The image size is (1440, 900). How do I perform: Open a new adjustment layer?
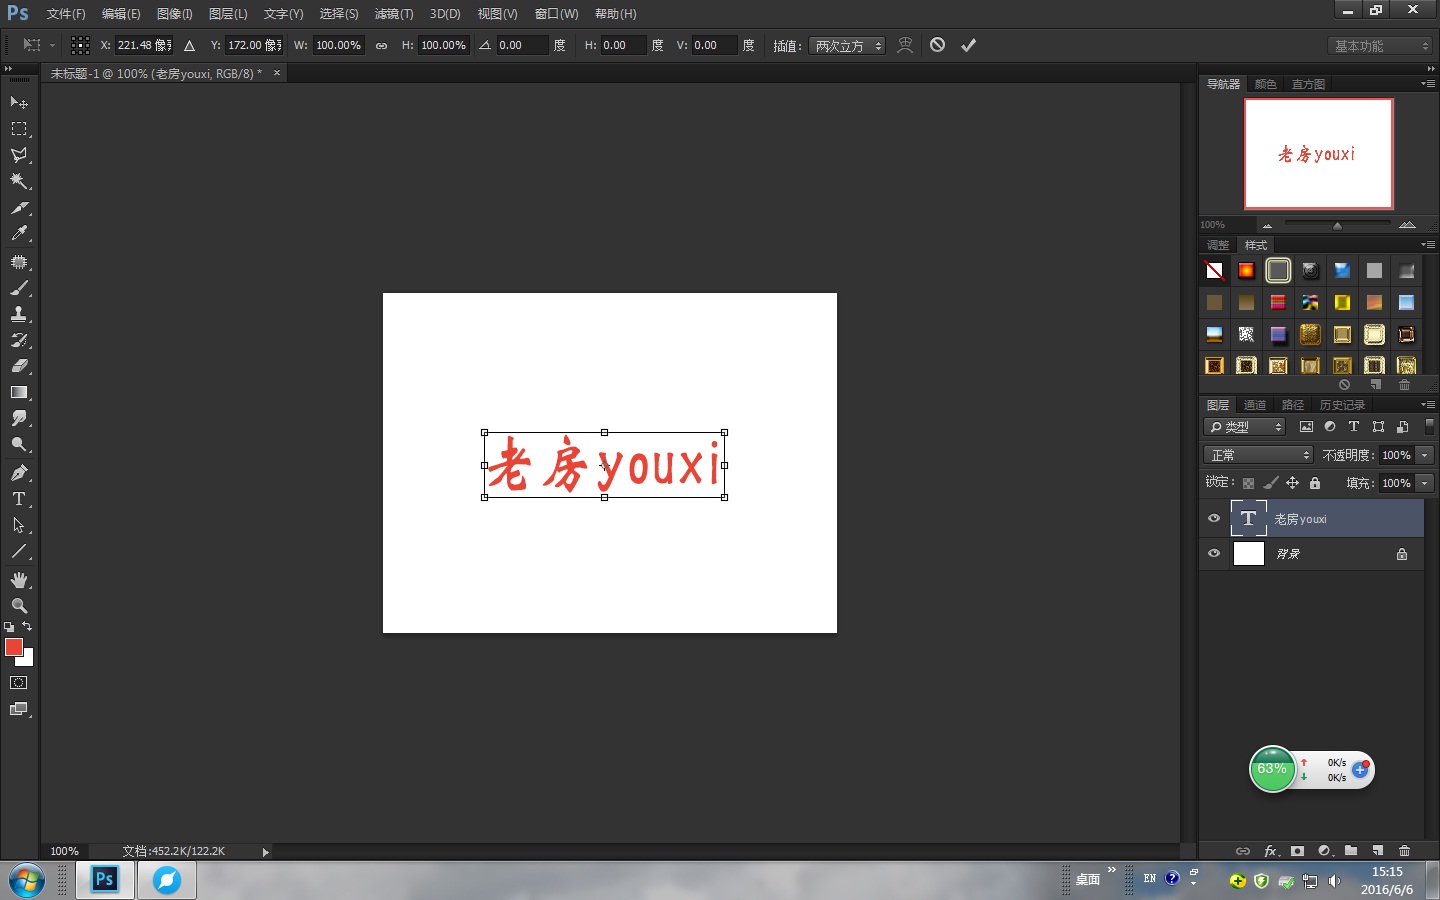tap(1324, 851)
